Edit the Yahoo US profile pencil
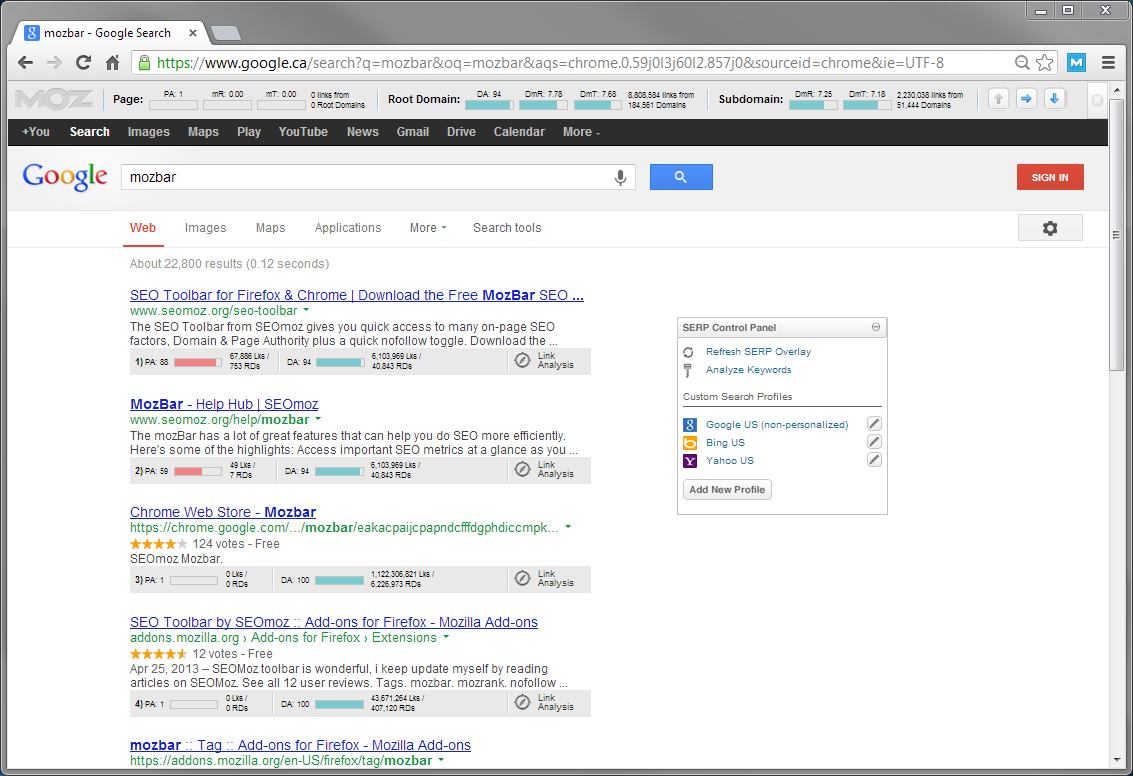The height and width of the screenshot is (776, 1133). tap(874, 460)
